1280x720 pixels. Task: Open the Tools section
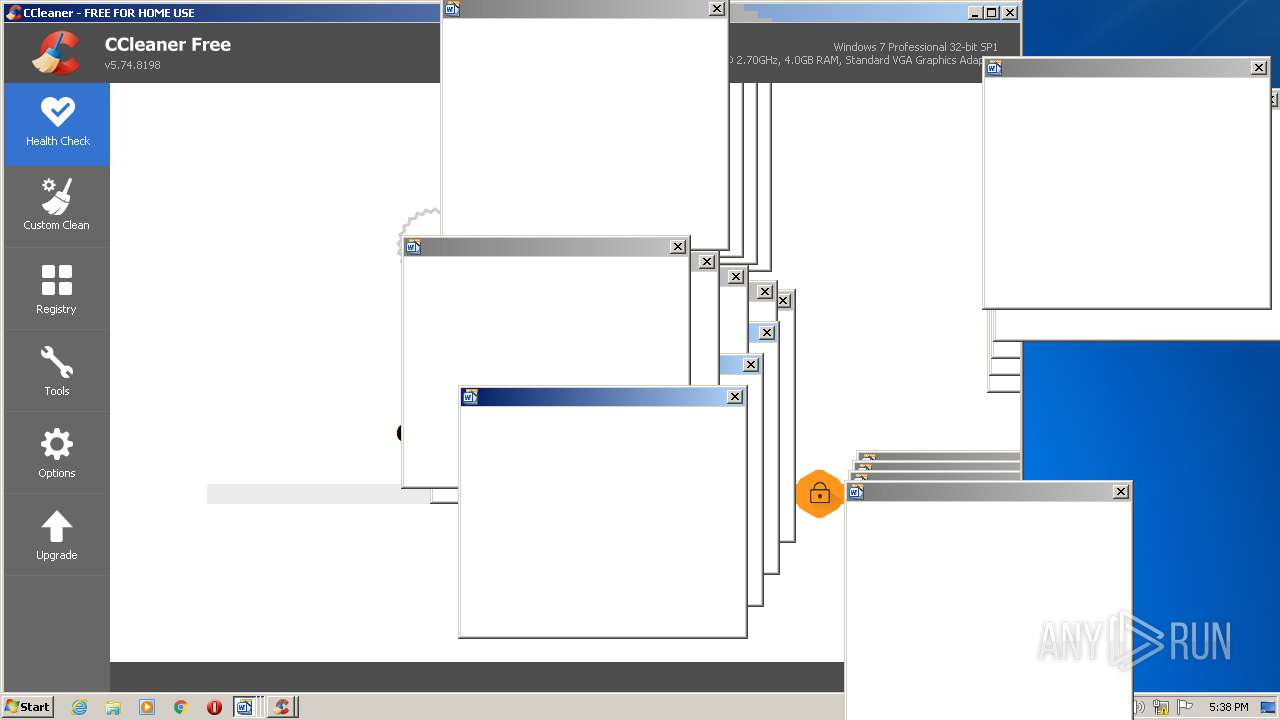tap(57, 372)
